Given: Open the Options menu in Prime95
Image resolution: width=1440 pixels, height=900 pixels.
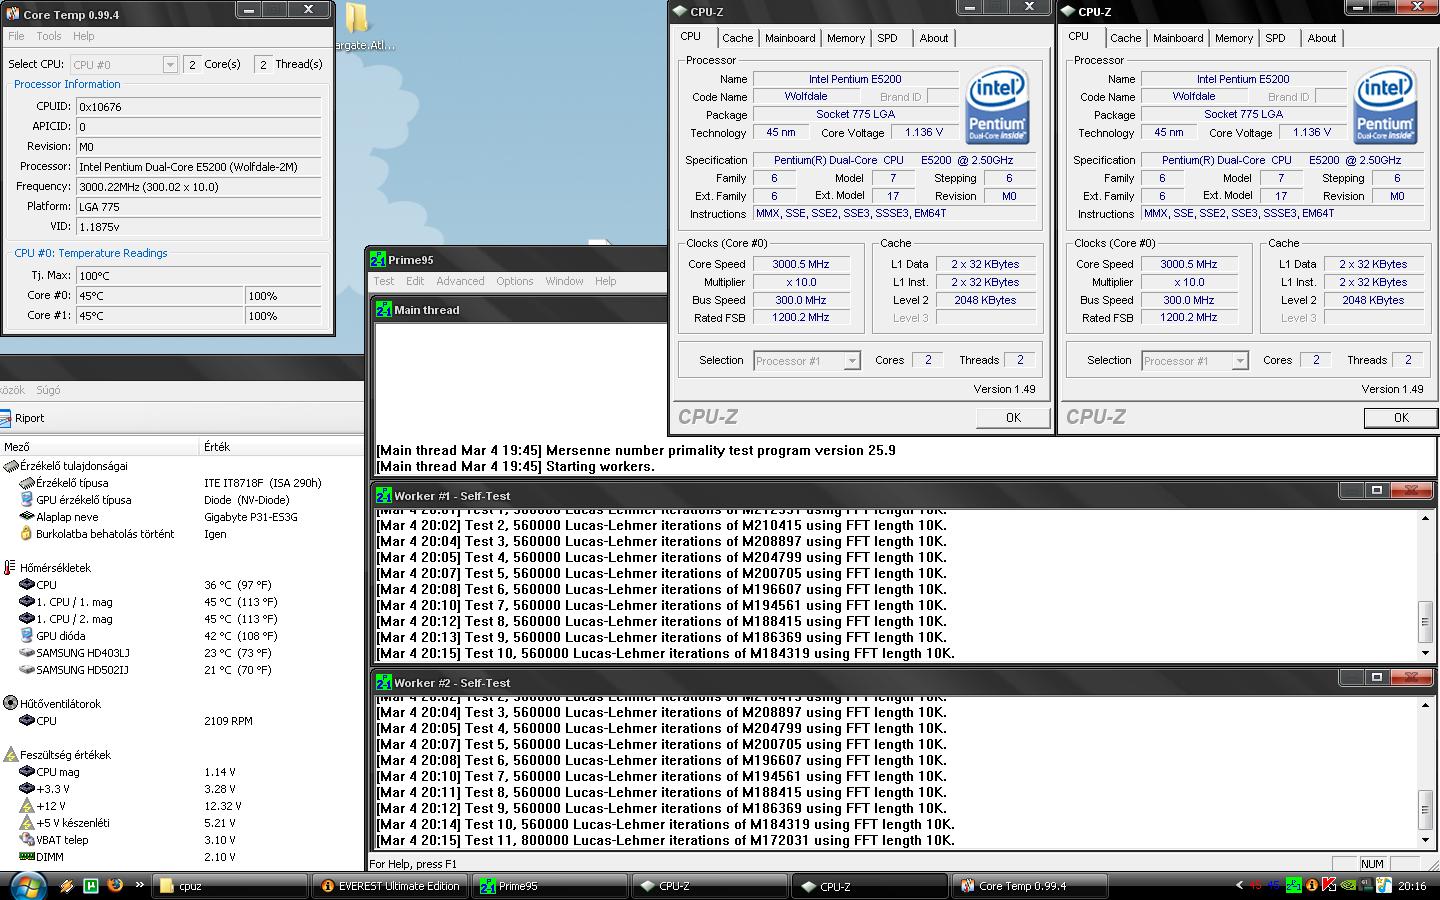Looking at the screenshot, I should 515,281.
